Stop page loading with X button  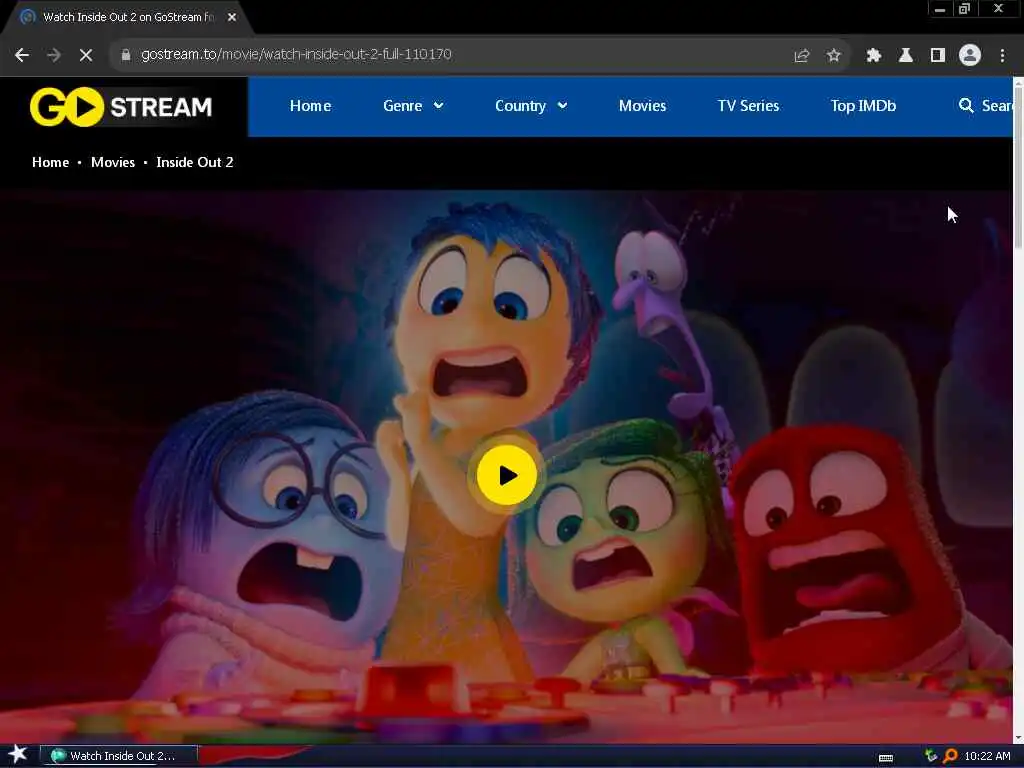(86, 55)
